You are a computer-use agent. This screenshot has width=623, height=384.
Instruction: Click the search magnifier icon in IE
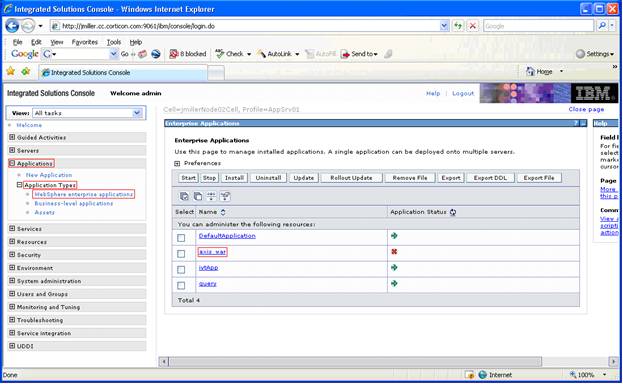pyautogui.click(x=602, y=26)
